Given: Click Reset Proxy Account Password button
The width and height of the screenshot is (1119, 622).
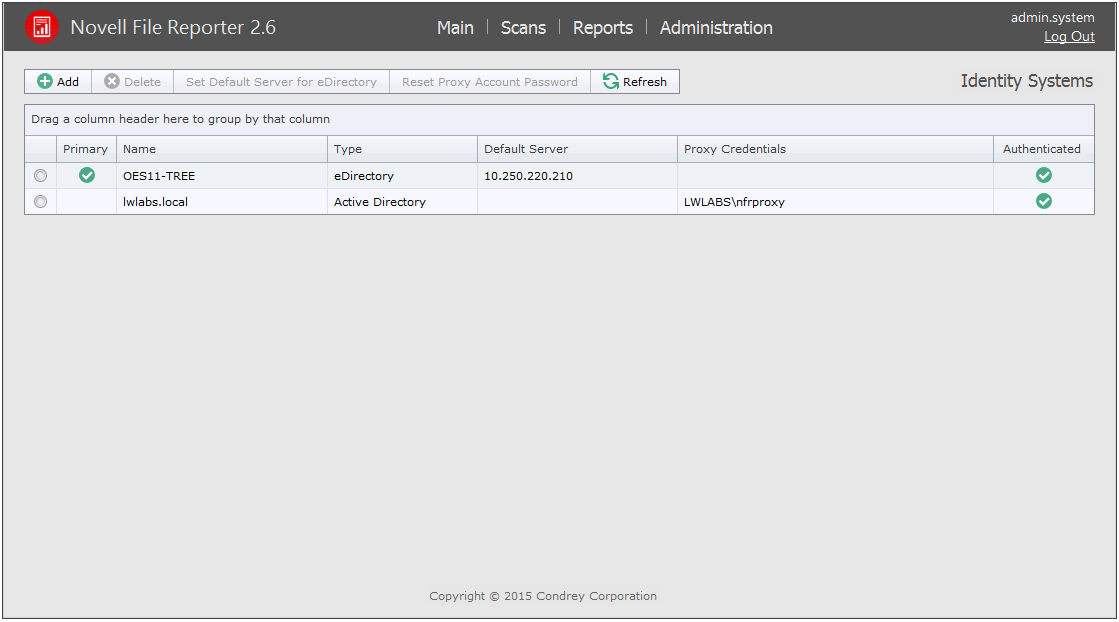Looking at the screenshot, I should pyautogui.click(x=490, y=82).
